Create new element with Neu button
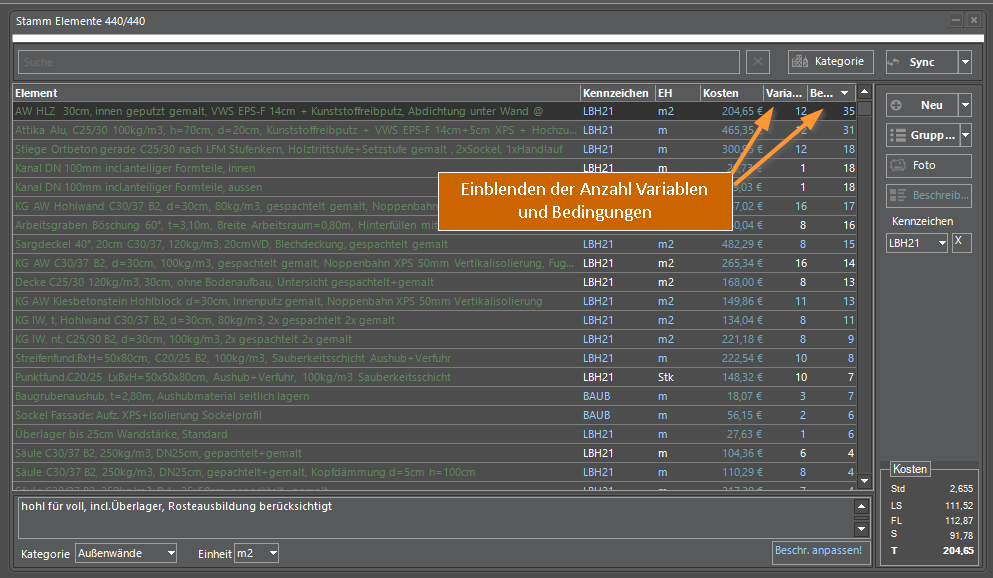 921,105
